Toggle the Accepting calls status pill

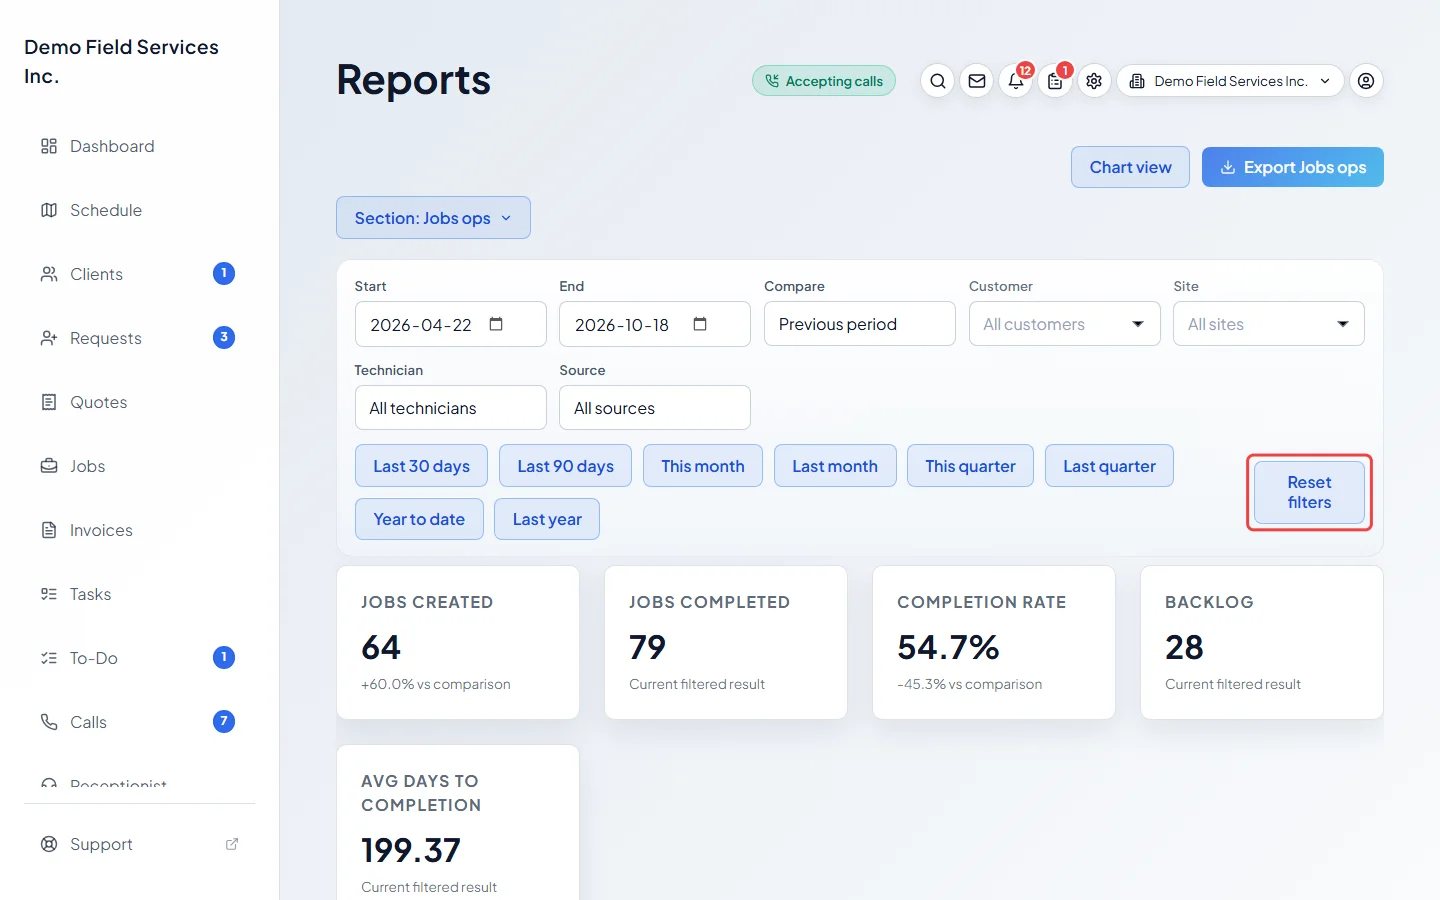tap(824, 81)
